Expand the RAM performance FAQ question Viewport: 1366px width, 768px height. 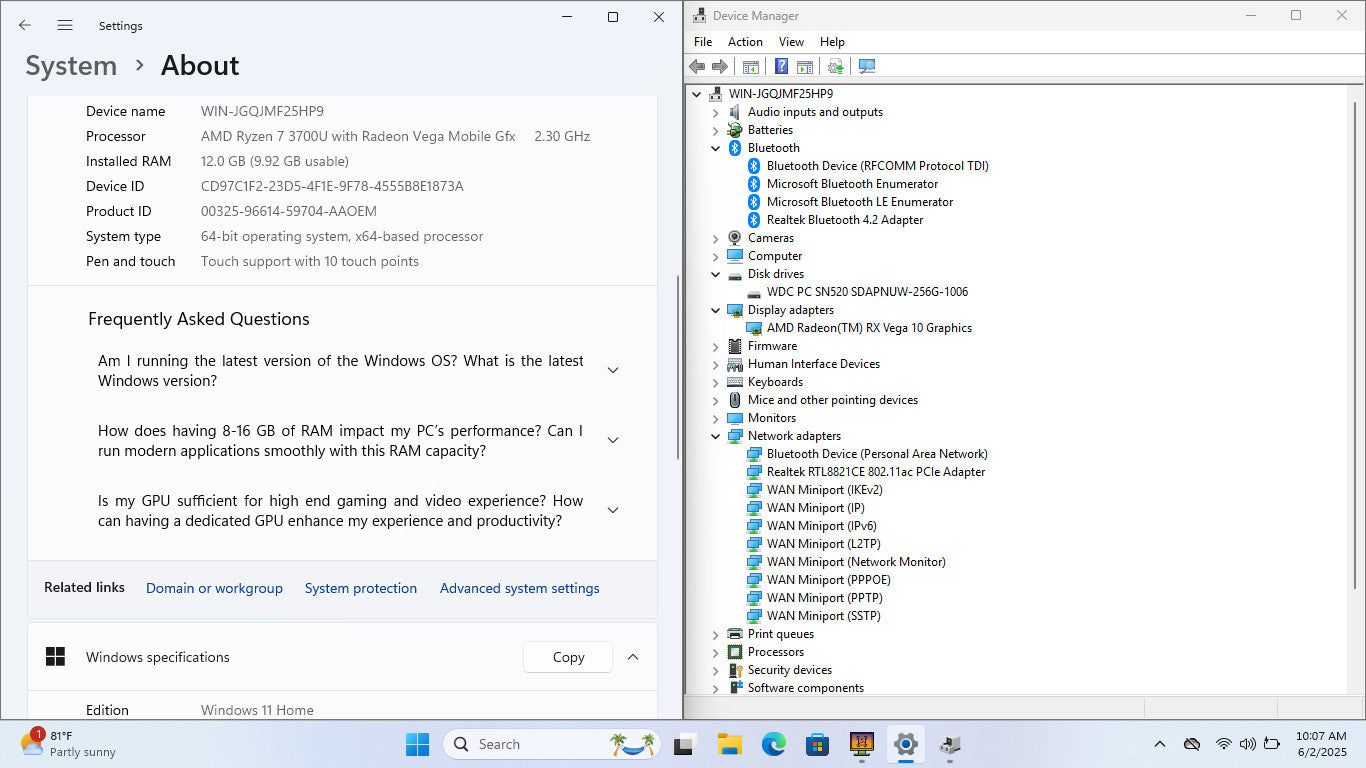(x=613, y=440)
